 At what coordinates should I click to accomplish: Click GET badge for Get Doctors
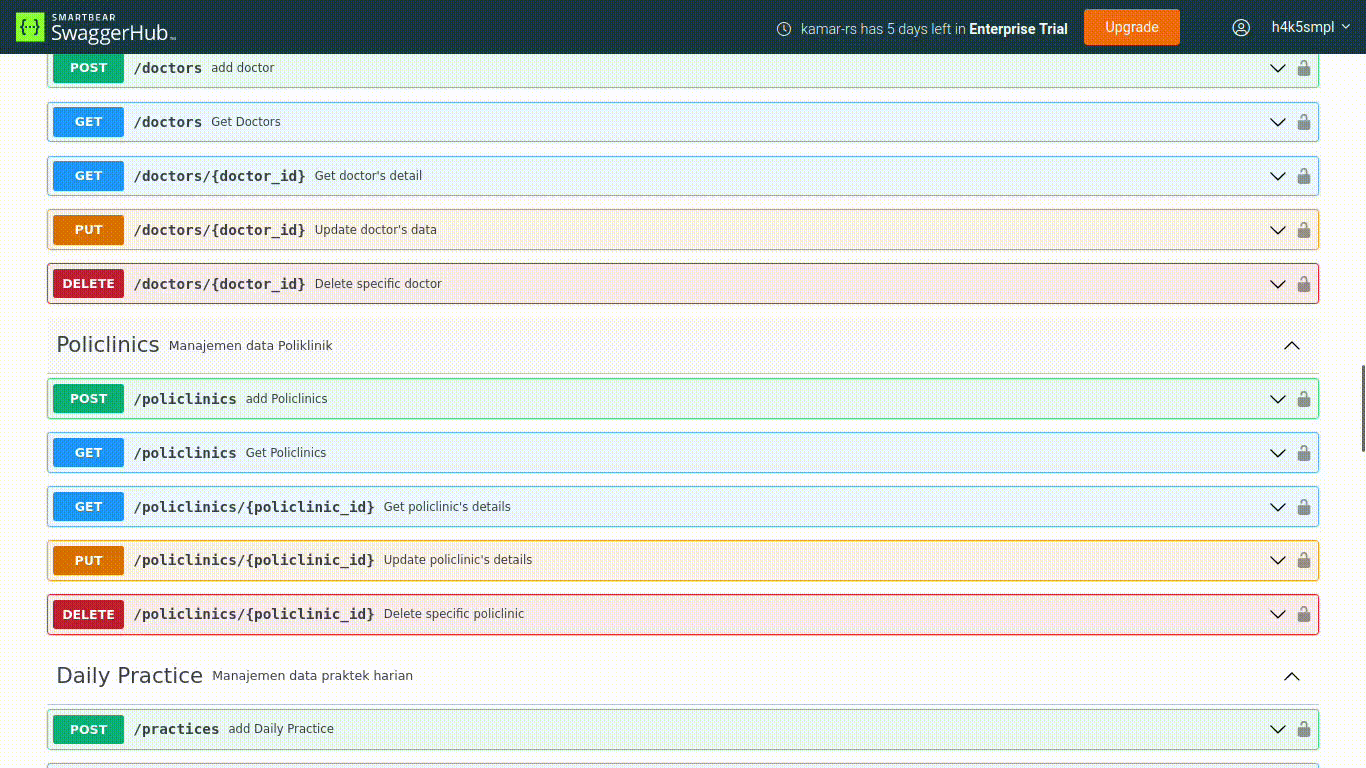point(88,122)
